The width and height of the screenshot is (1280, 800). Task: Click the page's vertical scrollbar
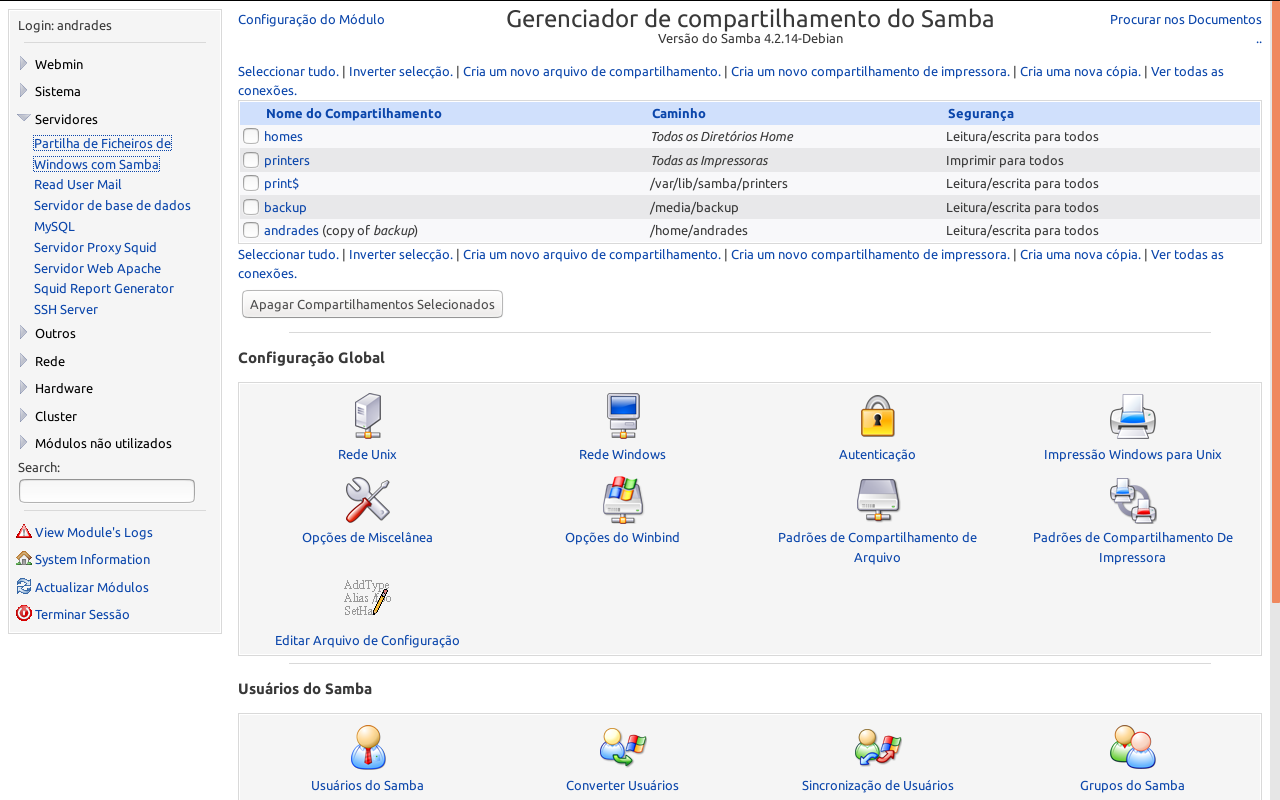click(1275, 300)
